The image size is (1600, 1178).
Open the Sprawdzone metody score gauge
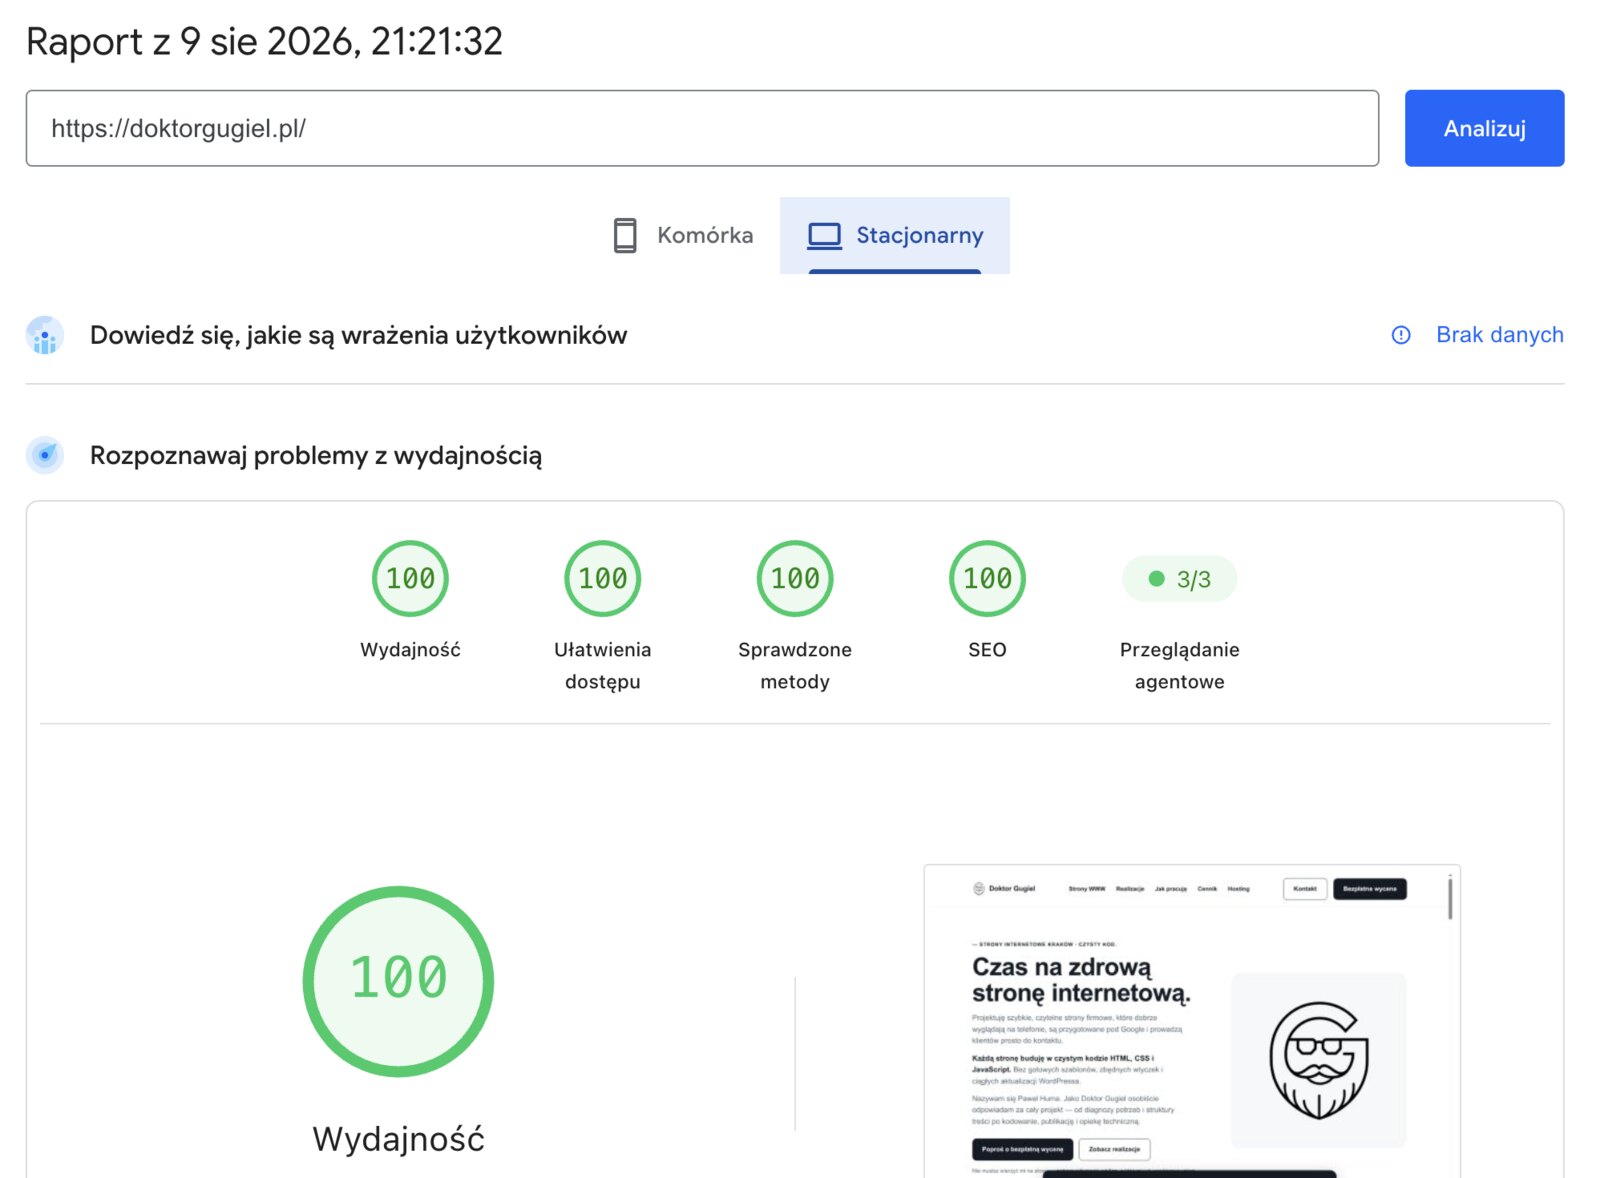[x=795, y=579]
